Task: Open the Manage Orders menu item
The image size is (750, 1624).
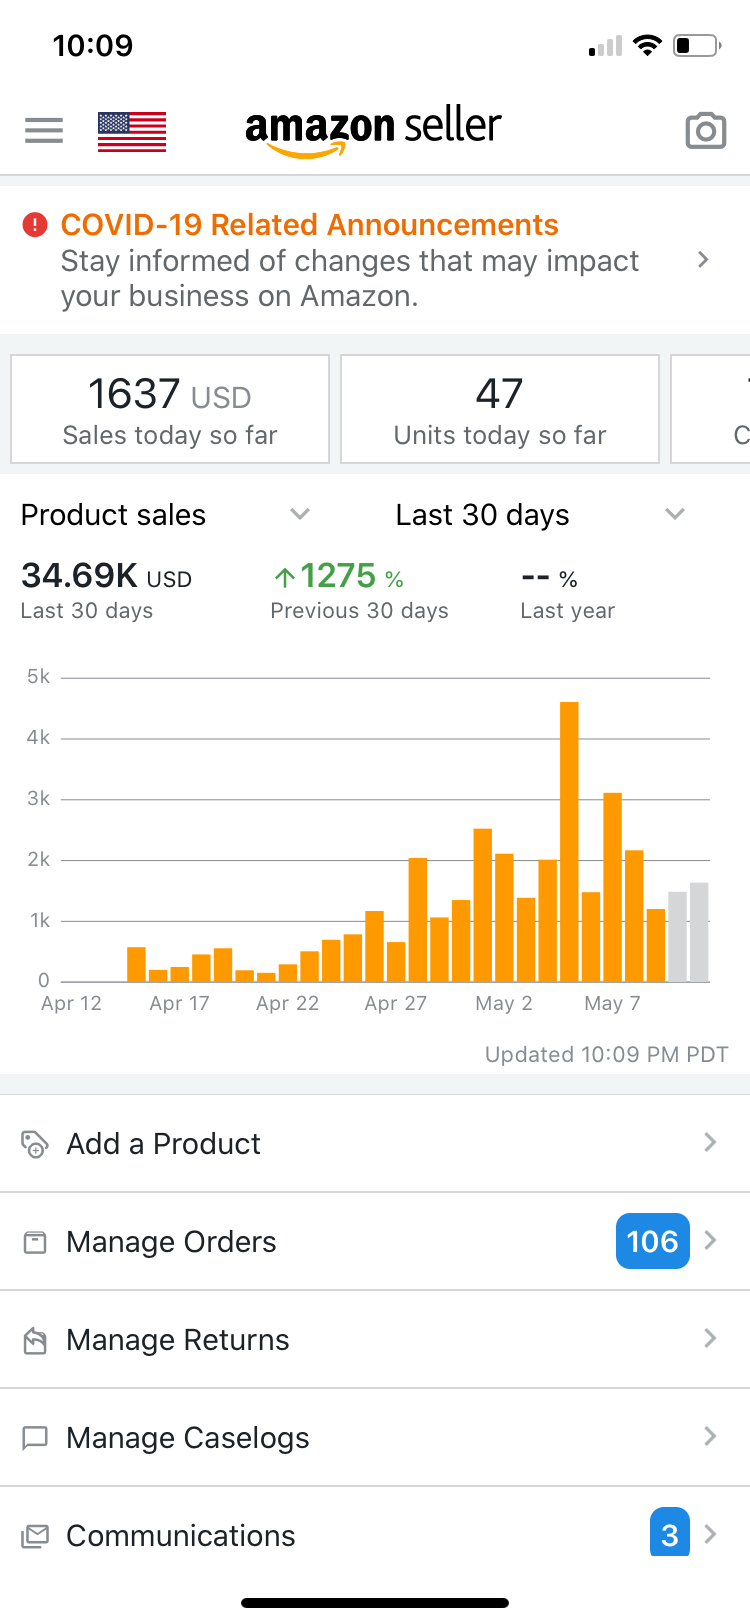Action: coord(171,1242)
